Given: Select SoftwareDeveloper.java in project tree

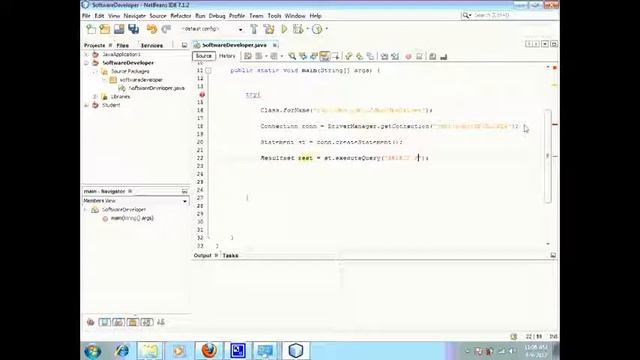Looking at the screenshot, I should (157, 88).
